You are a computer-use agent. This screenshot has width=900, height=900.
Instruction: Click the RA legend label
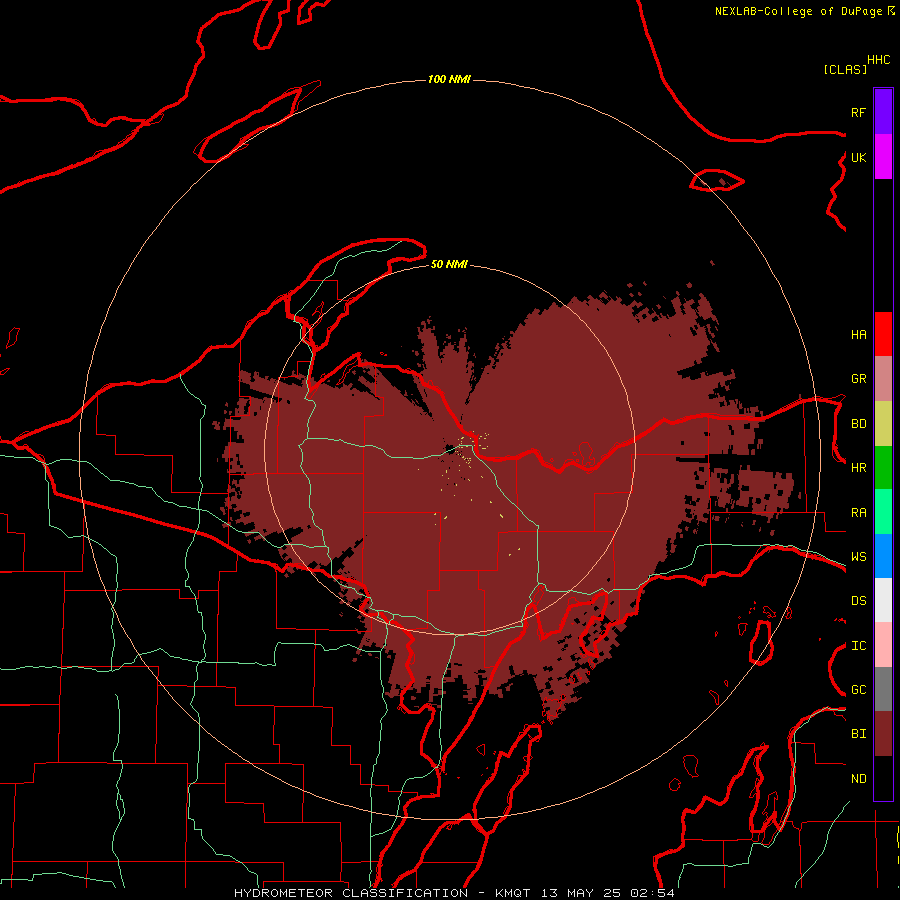[x=858, y=513]
